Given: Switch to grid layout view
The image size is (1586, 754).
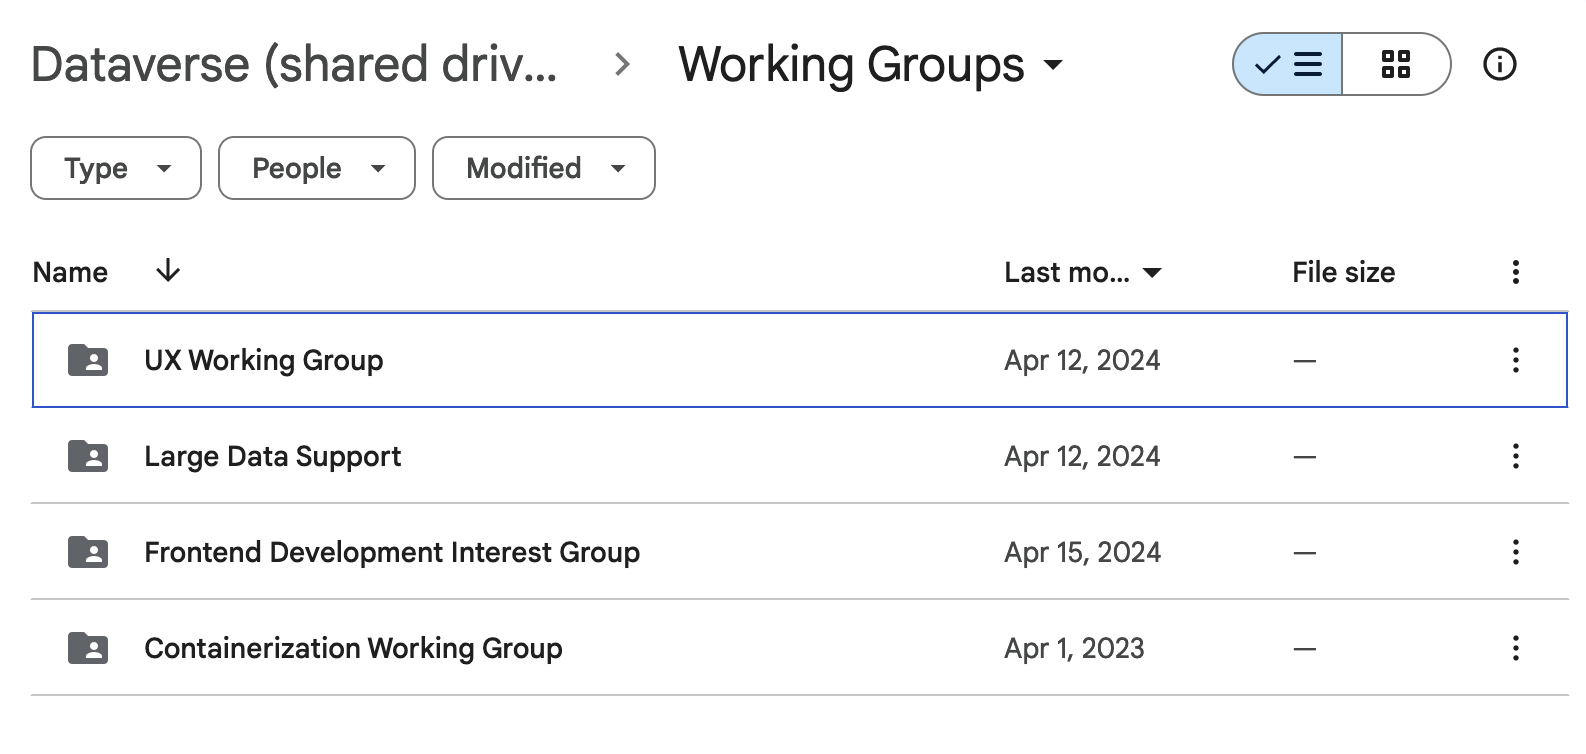Looking at the screenshot, I should (1395, 65).
